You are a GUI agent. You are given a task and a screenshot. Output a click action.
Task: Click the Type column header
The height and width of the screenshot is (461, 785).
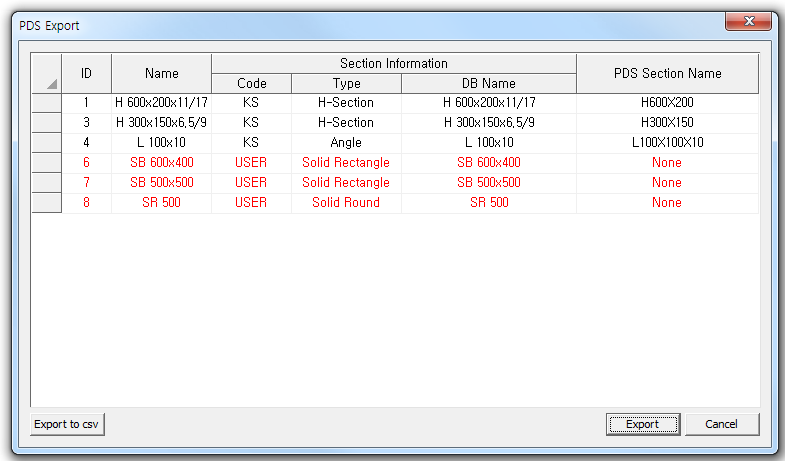pos(346,83)
